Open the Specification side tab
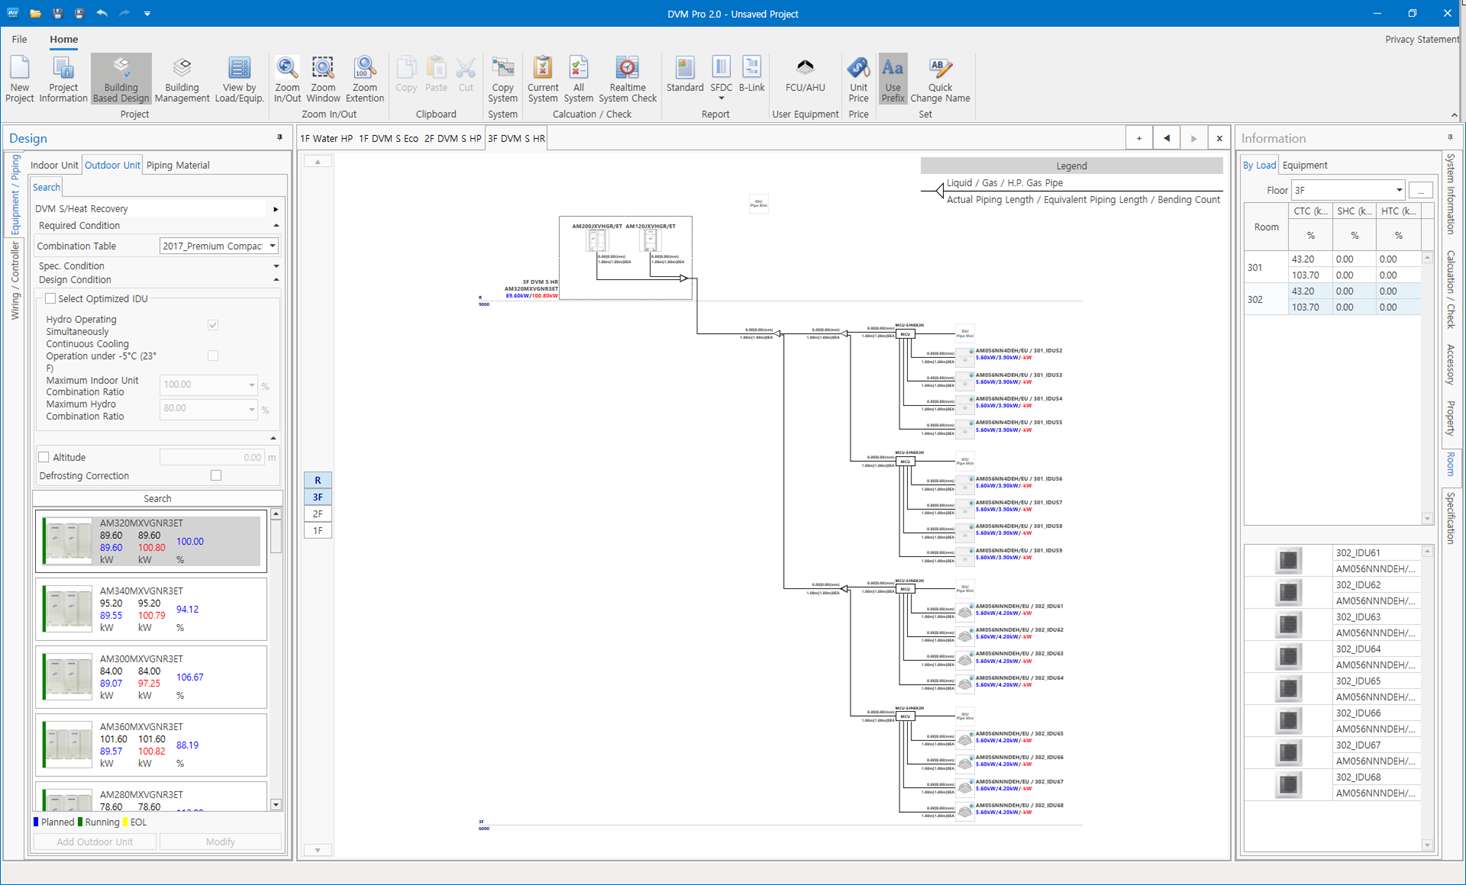The width and height of the screenshot is (1466, 885). click(1451, 518)
